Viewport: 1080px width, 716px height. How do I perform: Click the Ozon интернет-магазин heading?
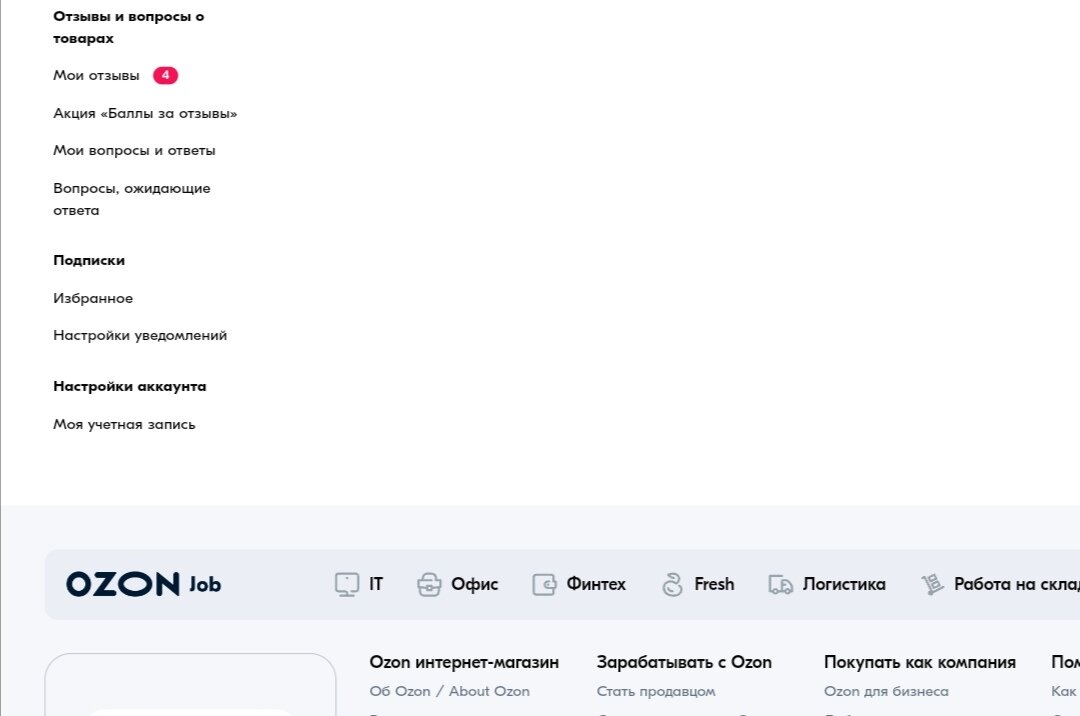coord(464,662)
